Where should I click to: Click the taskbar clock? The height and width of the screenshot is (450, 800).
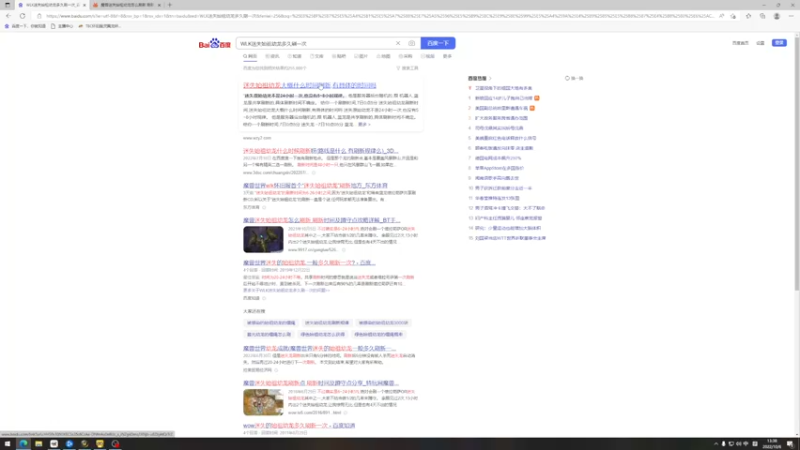pyautogui.click(x=772, y=444)
